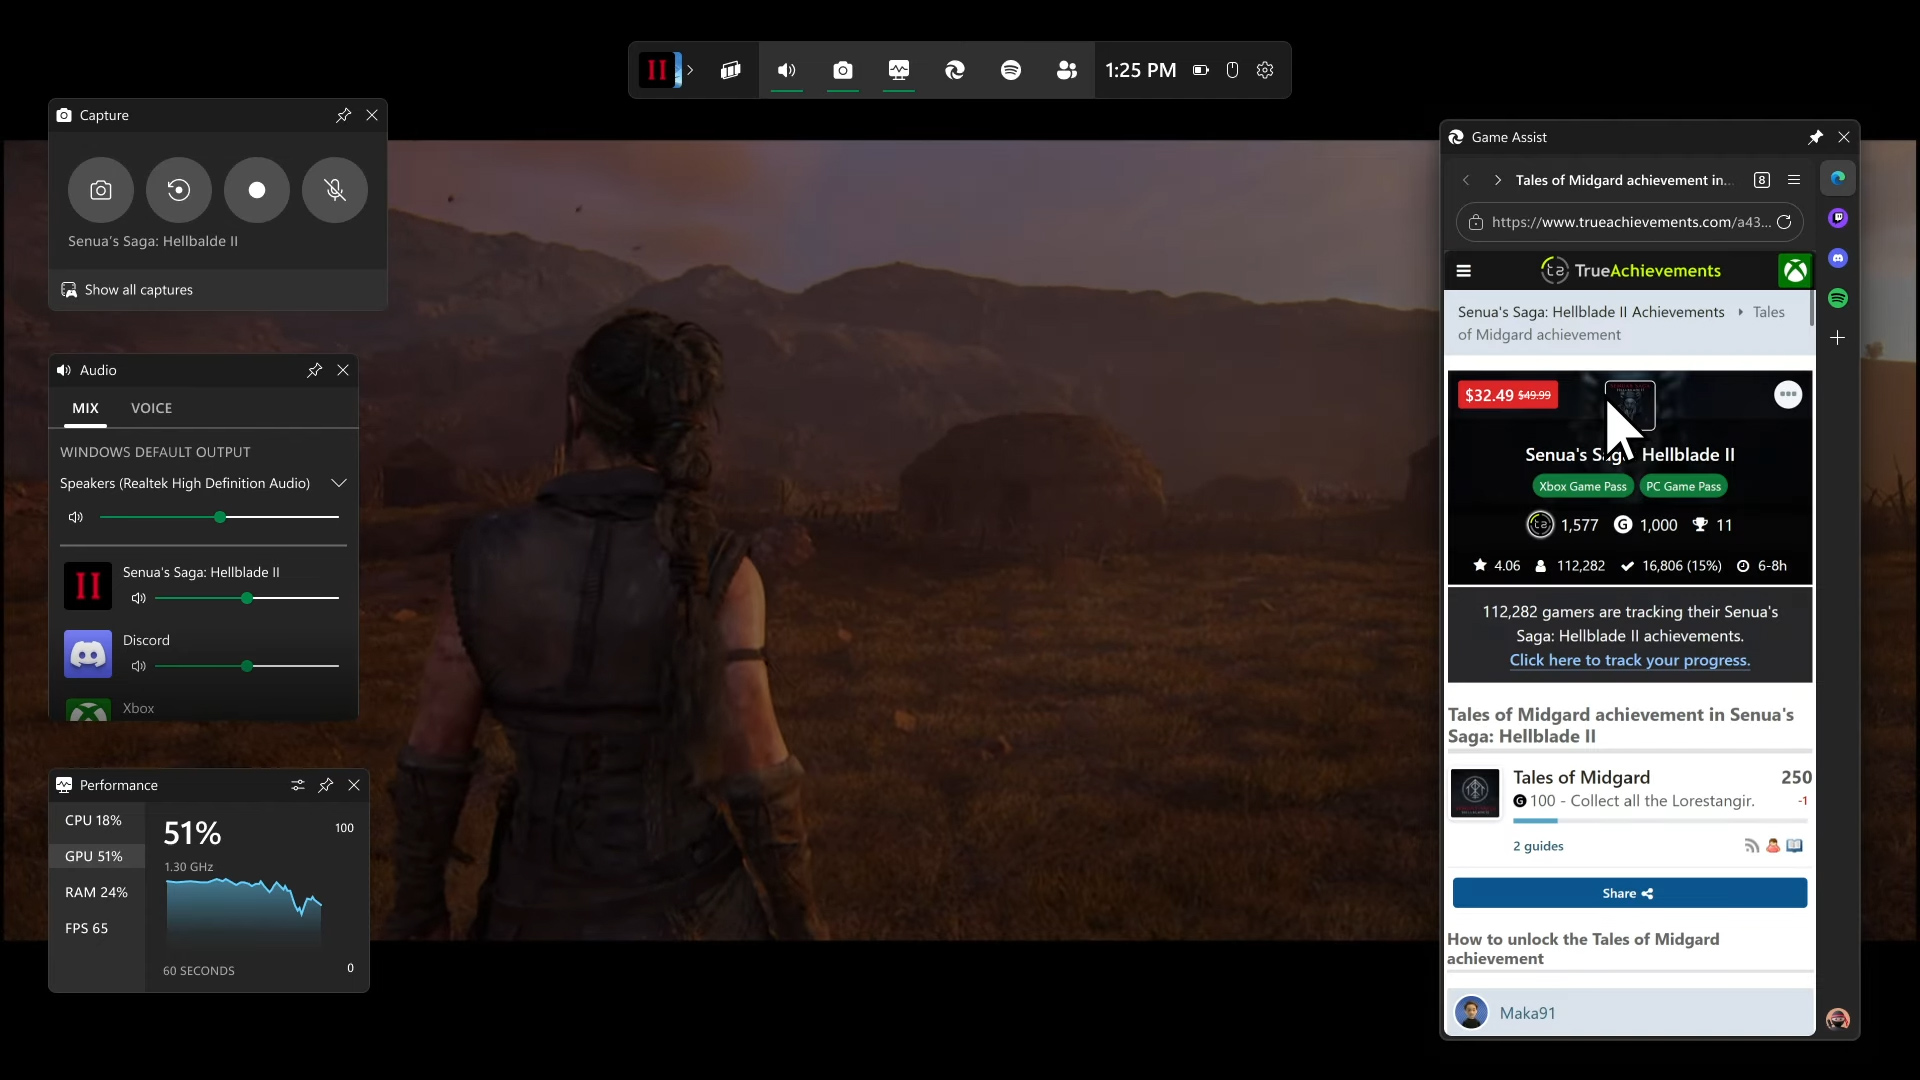Toggle the Audio widget from the Game Bar
This screenshot has width=1920, height=1080.
point(787,70)
